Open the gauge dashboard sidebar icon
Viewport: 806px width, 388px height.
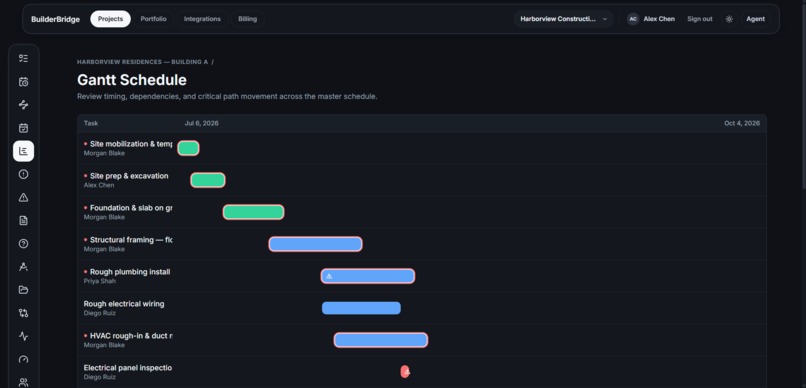(23, 359)
